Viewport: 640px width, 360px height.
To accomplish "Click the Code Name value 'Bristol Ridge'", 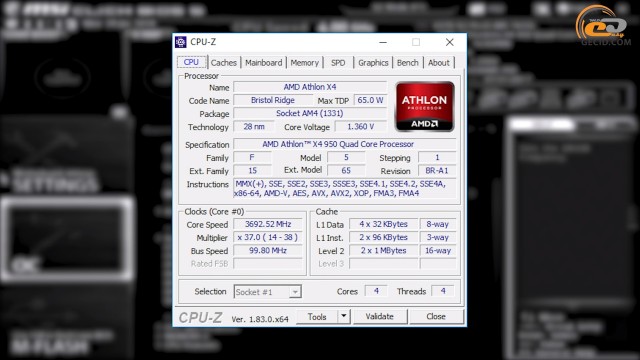I will coord(273,100).
